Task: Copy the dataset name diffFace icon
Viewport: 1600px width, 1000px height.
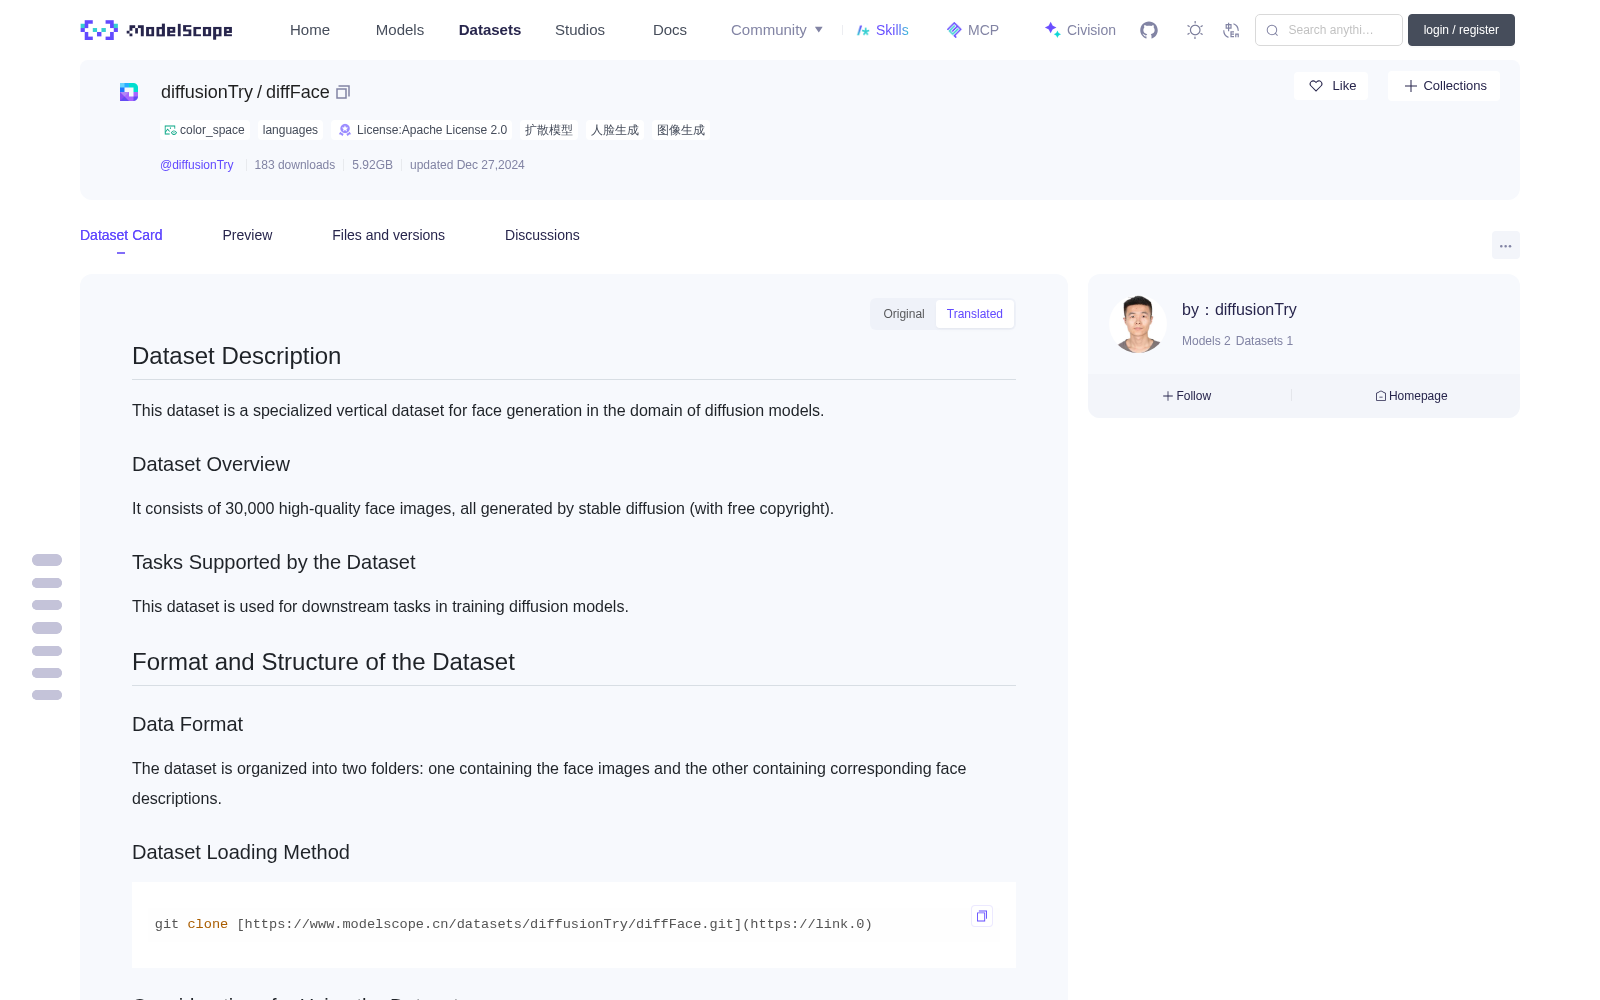Action: click(343, 92)
